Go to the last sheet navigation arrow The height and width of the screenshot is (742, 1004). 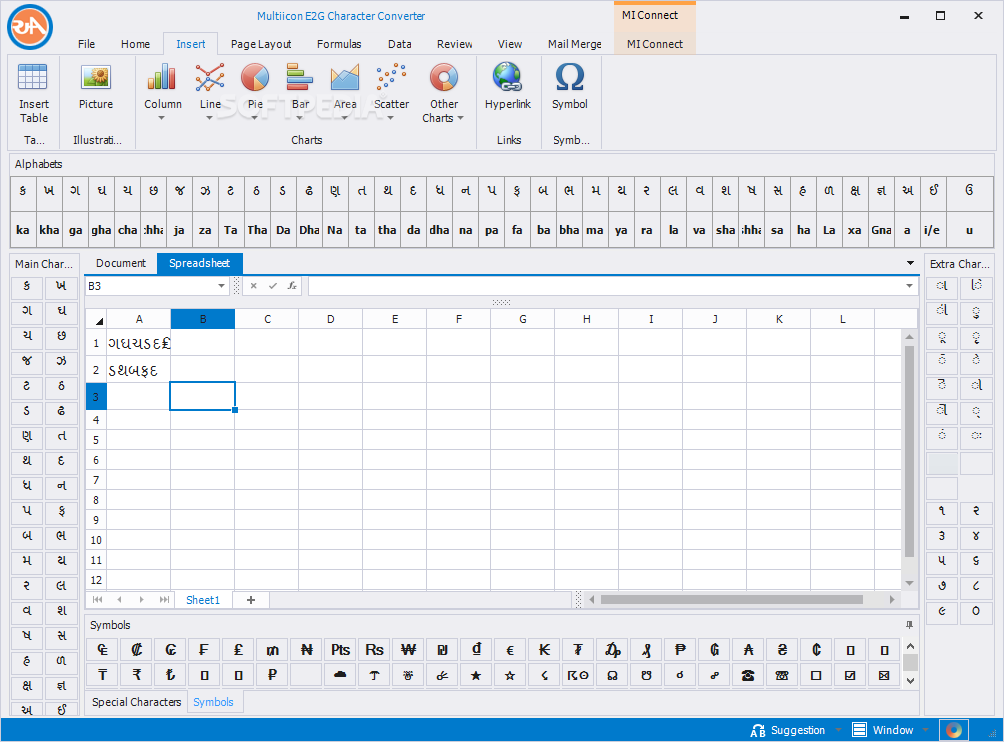coord(164,600)
